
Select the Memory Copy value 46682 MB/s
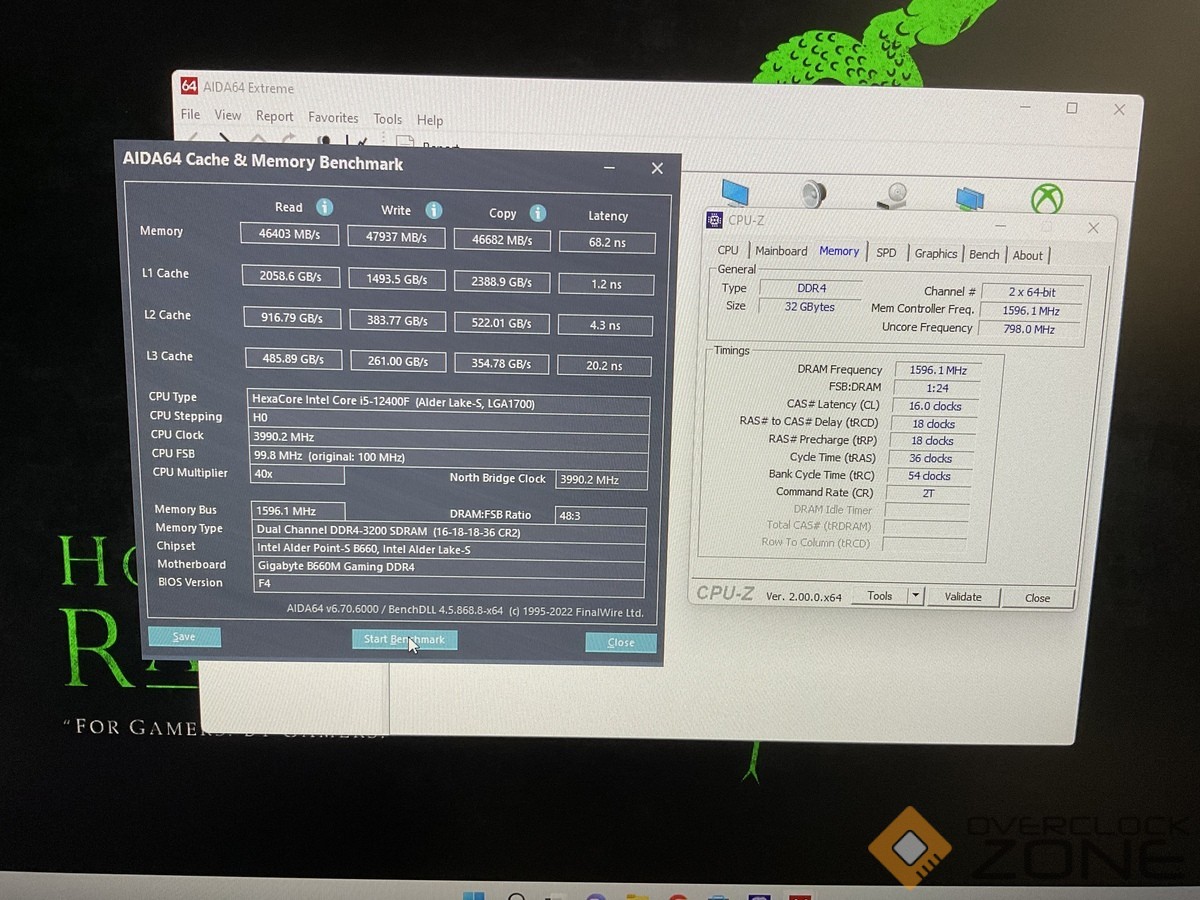tap(502, 240)
